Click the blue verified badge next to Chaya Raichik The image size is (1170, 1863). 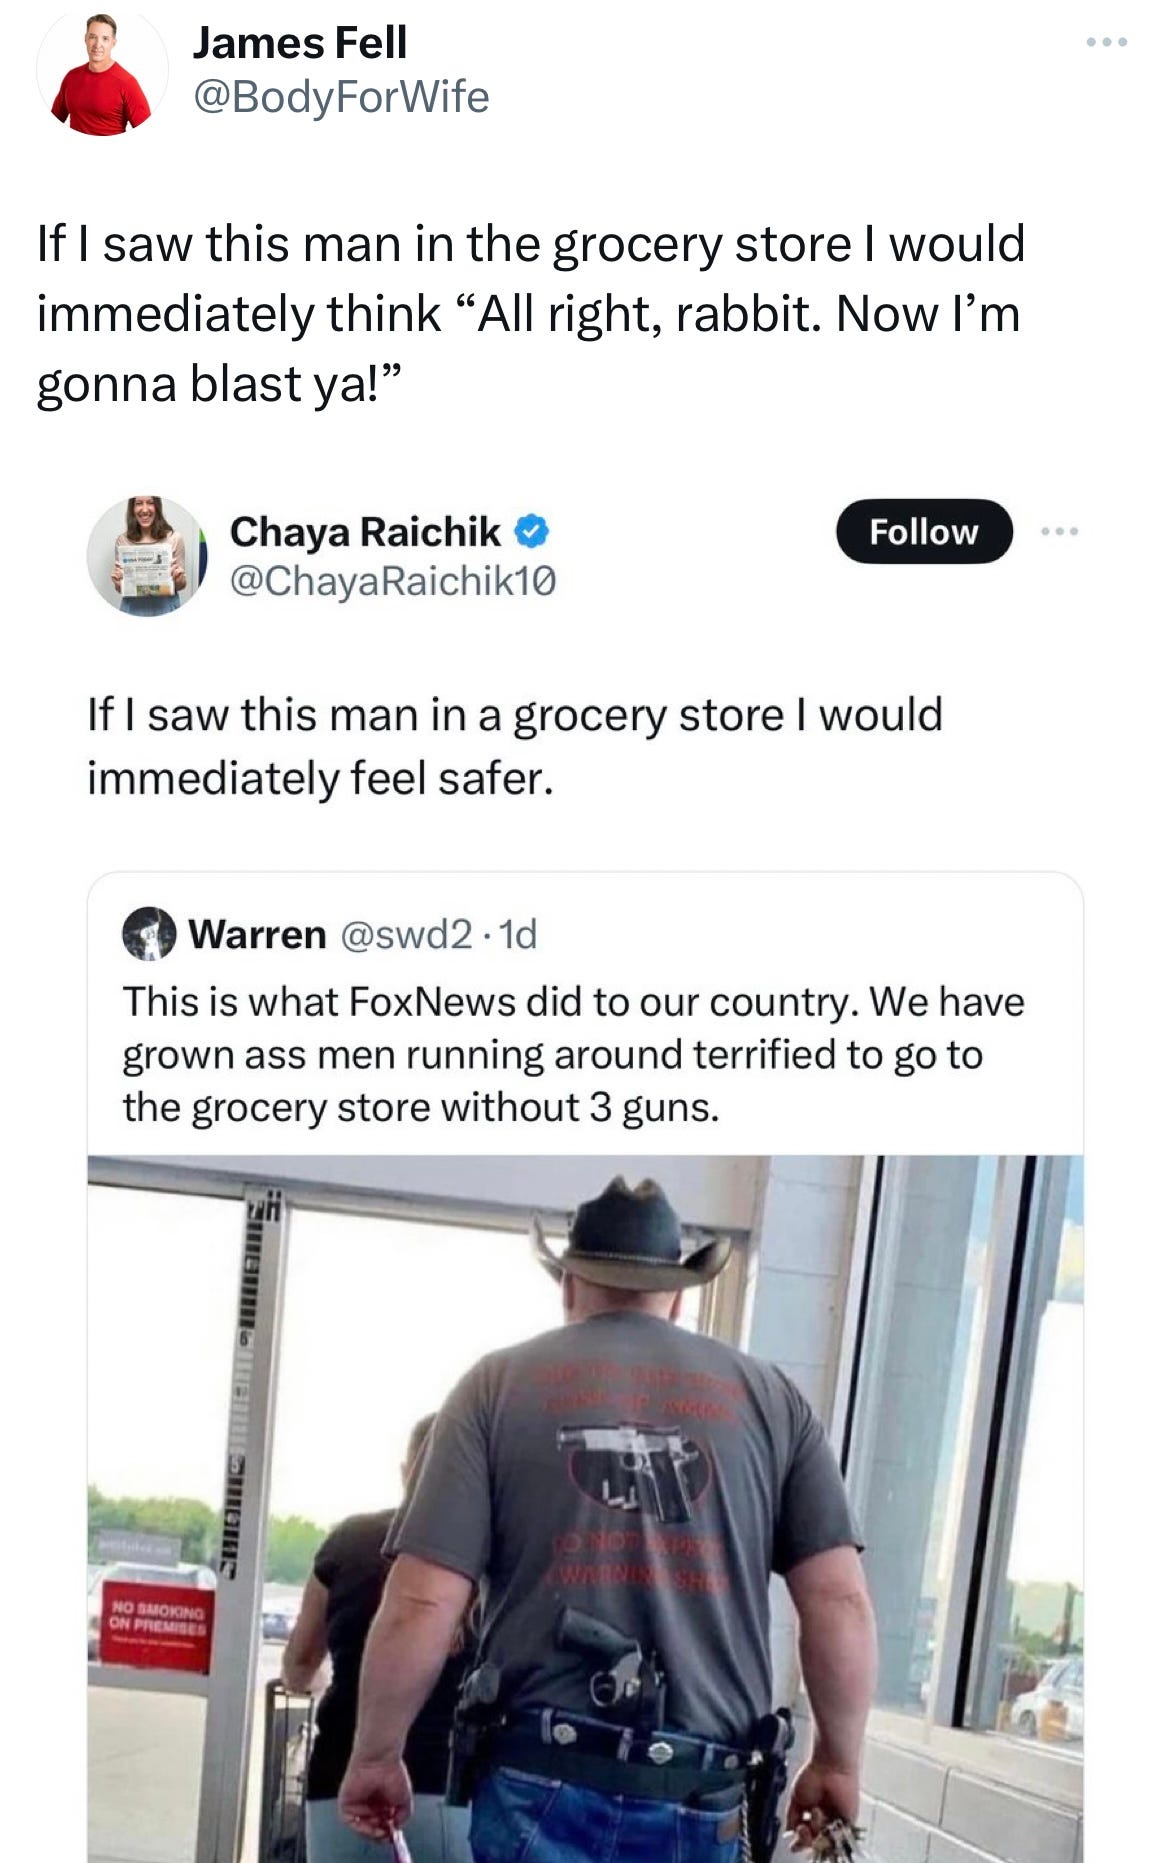tap(531, 531)
